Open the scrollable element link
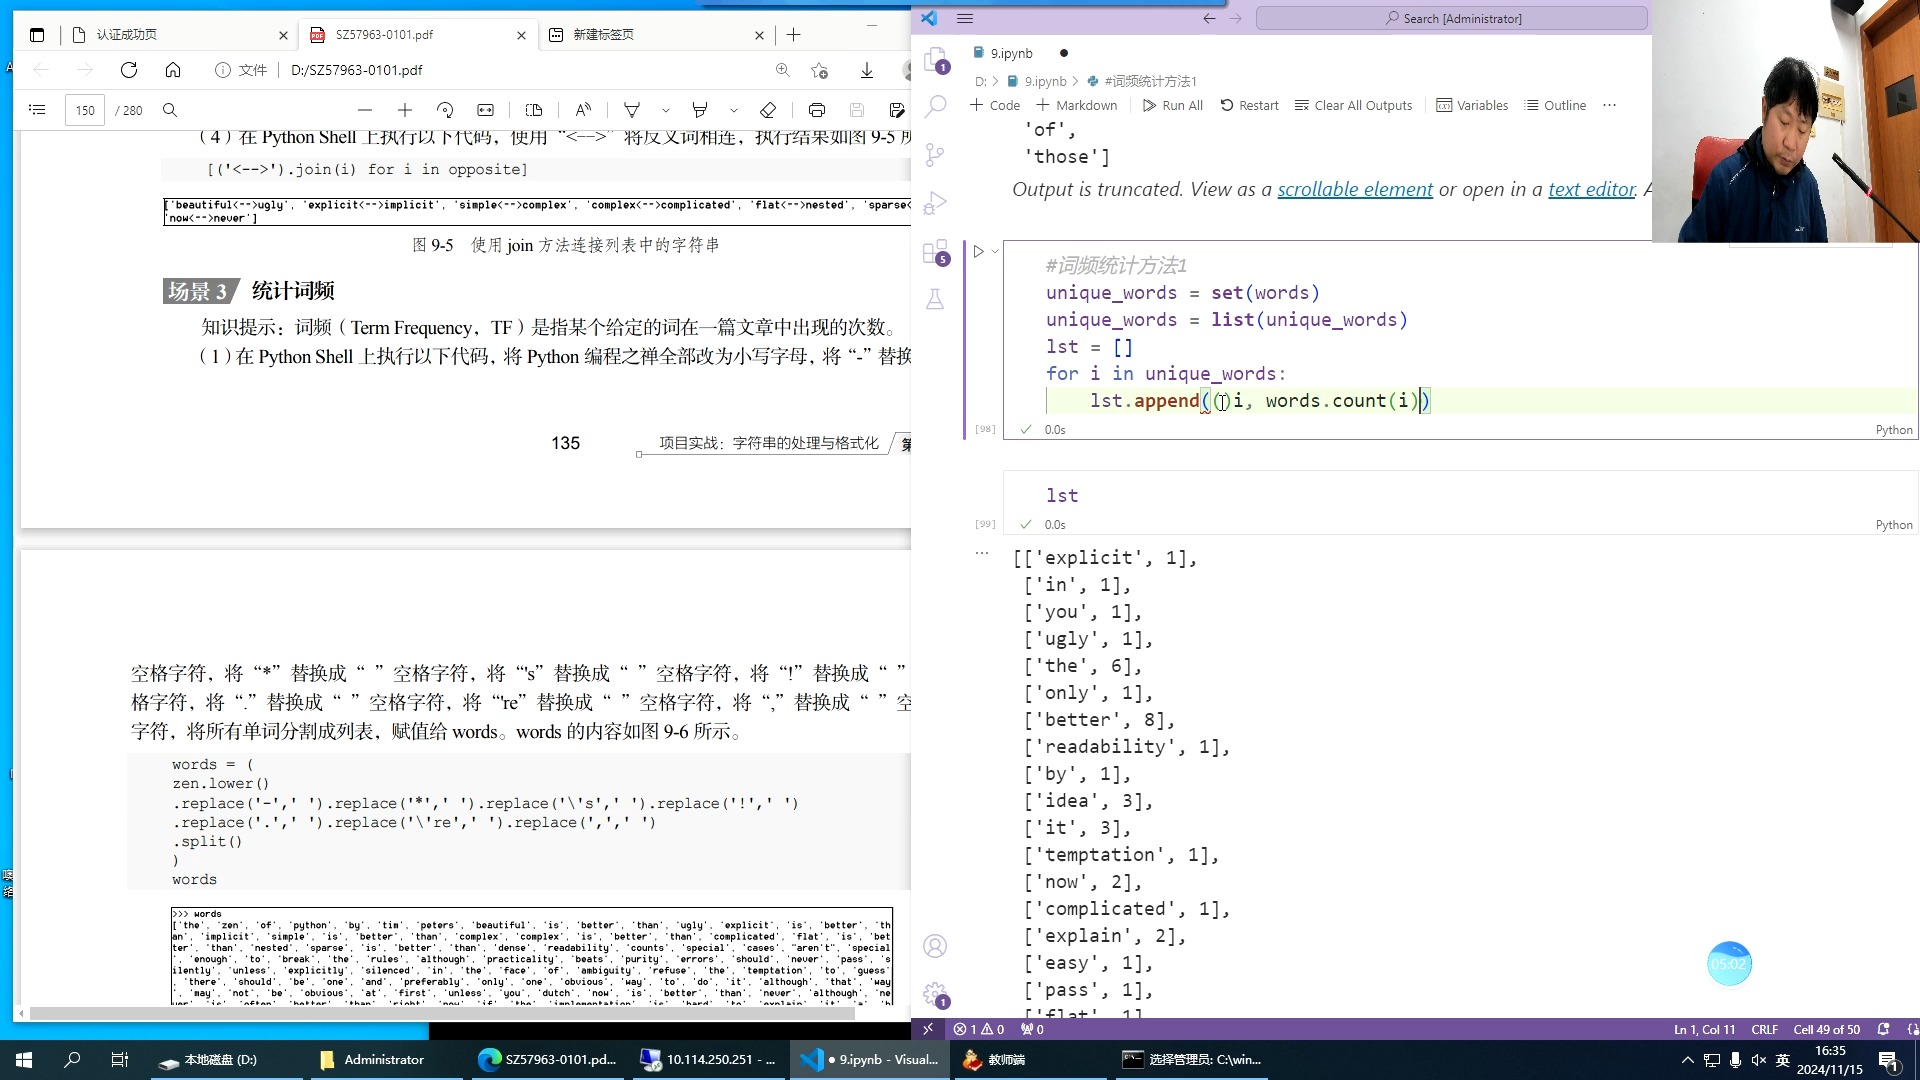 tap(1355, 189)
